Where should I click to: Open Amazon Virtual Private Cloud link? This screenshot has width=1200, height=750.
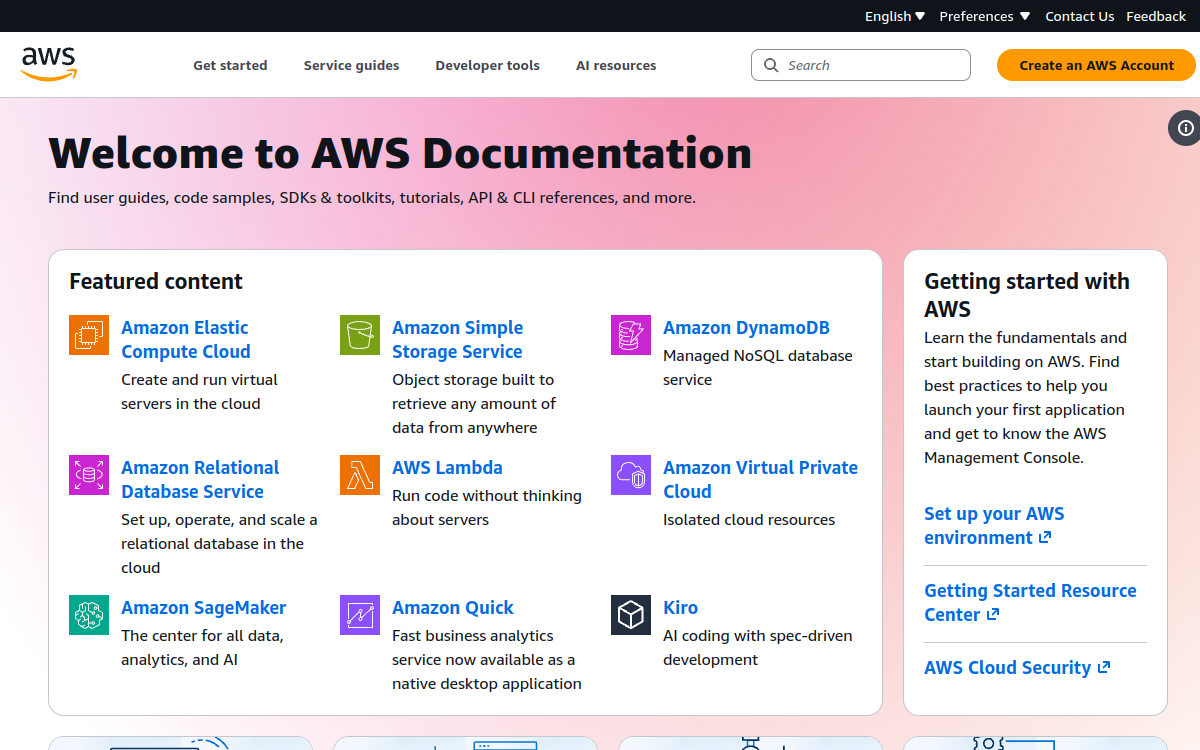(760, 479)
